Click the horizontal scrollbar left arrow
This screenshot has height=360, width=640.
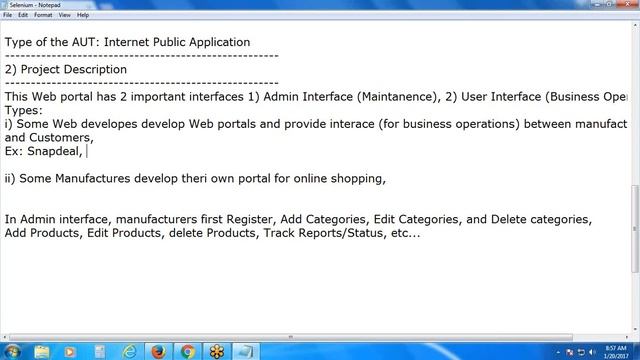click(4, 337)
